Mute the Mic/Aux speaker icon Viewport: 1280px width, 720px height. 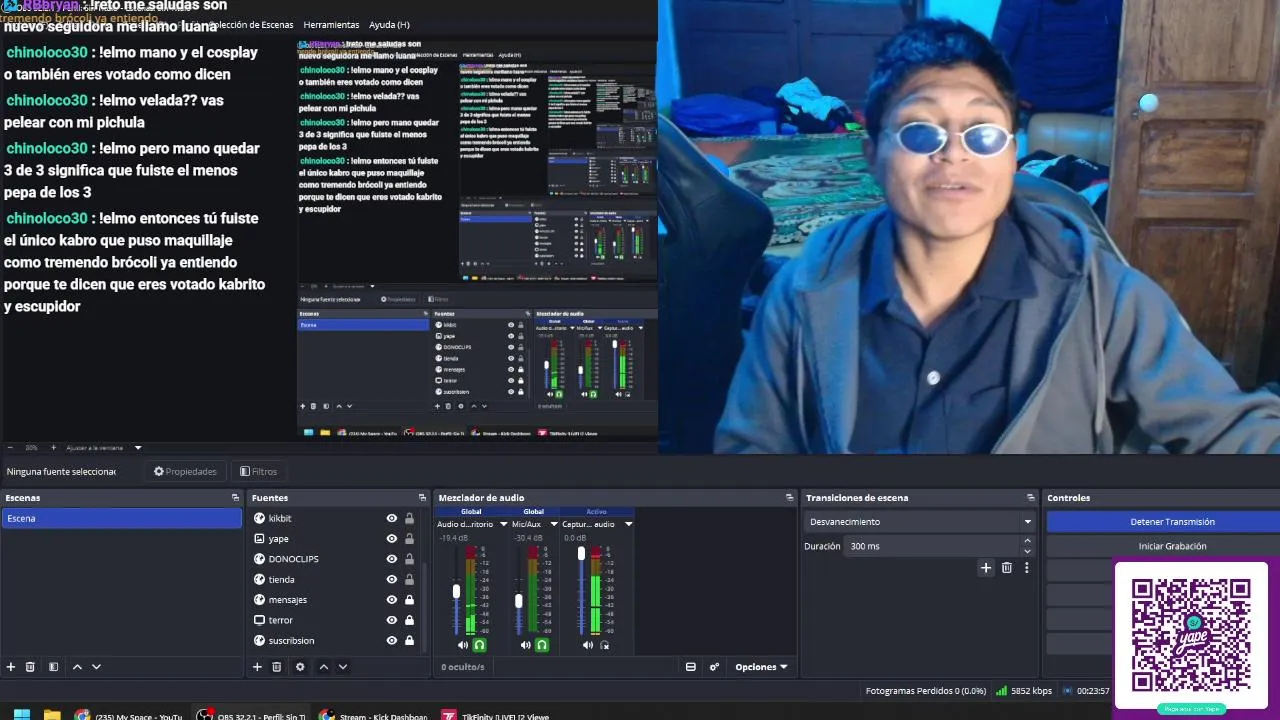click(525, 645)
